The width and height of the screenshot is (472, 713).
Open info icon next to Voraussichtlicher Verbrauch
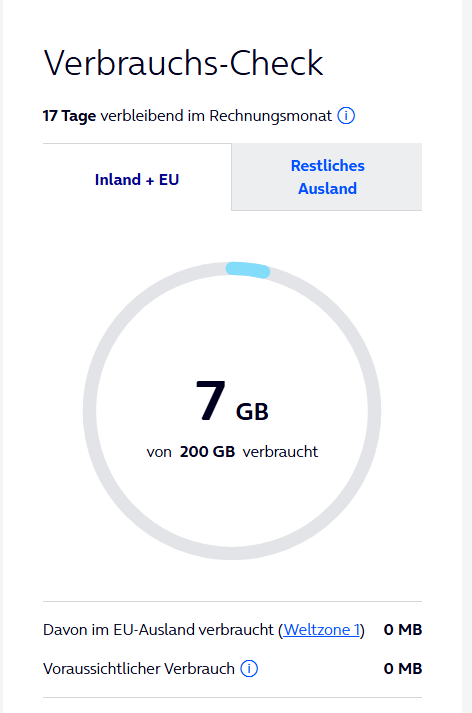point(249,668)
